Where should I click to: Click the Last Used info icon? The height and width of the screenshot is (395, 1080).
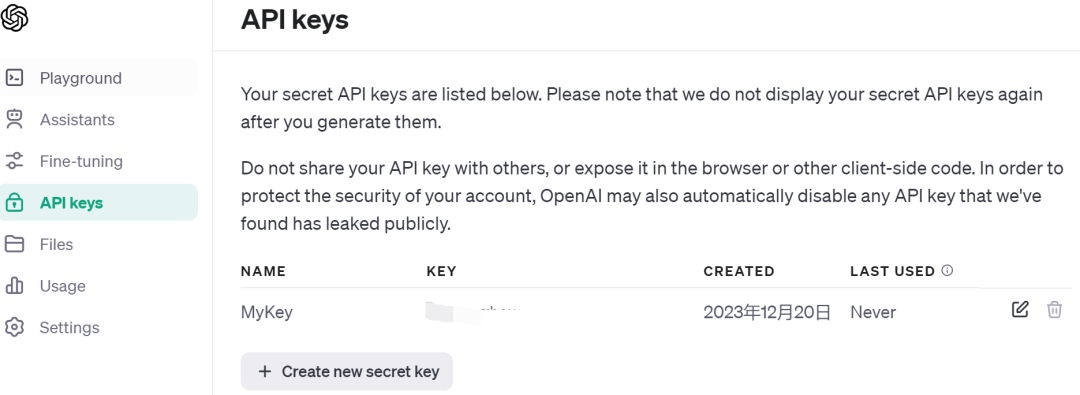point(947,270)
